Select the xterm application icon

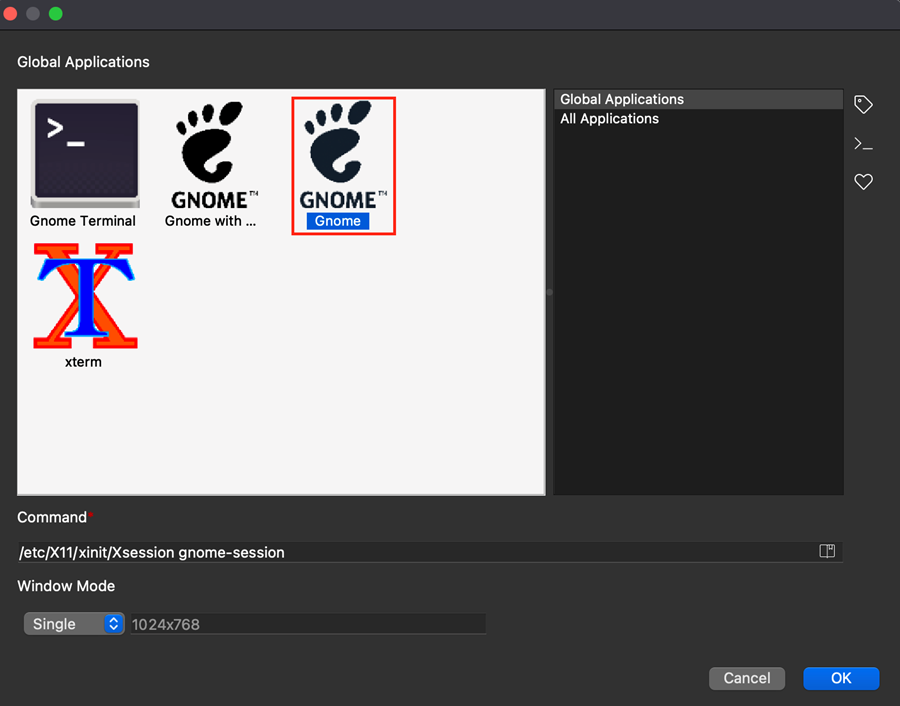point(84,296)
